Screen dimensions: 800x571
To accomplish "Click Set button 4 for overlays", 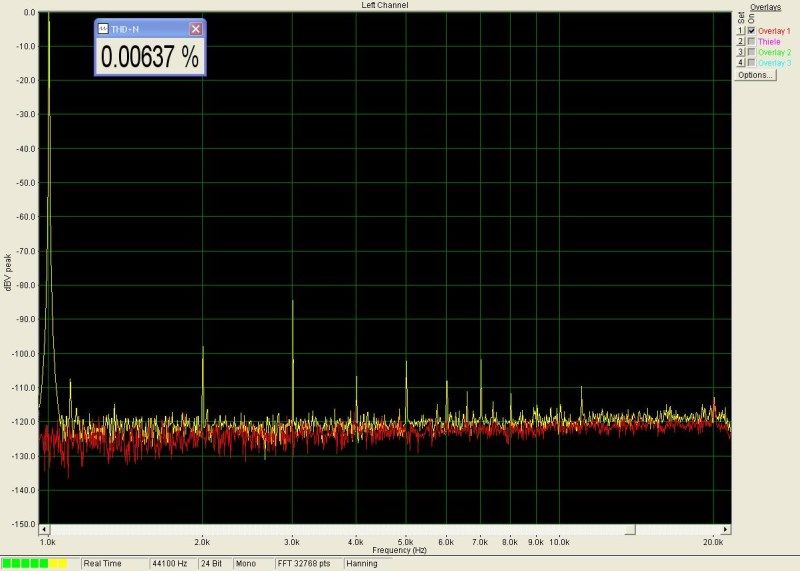I will (x=741, y=63).
